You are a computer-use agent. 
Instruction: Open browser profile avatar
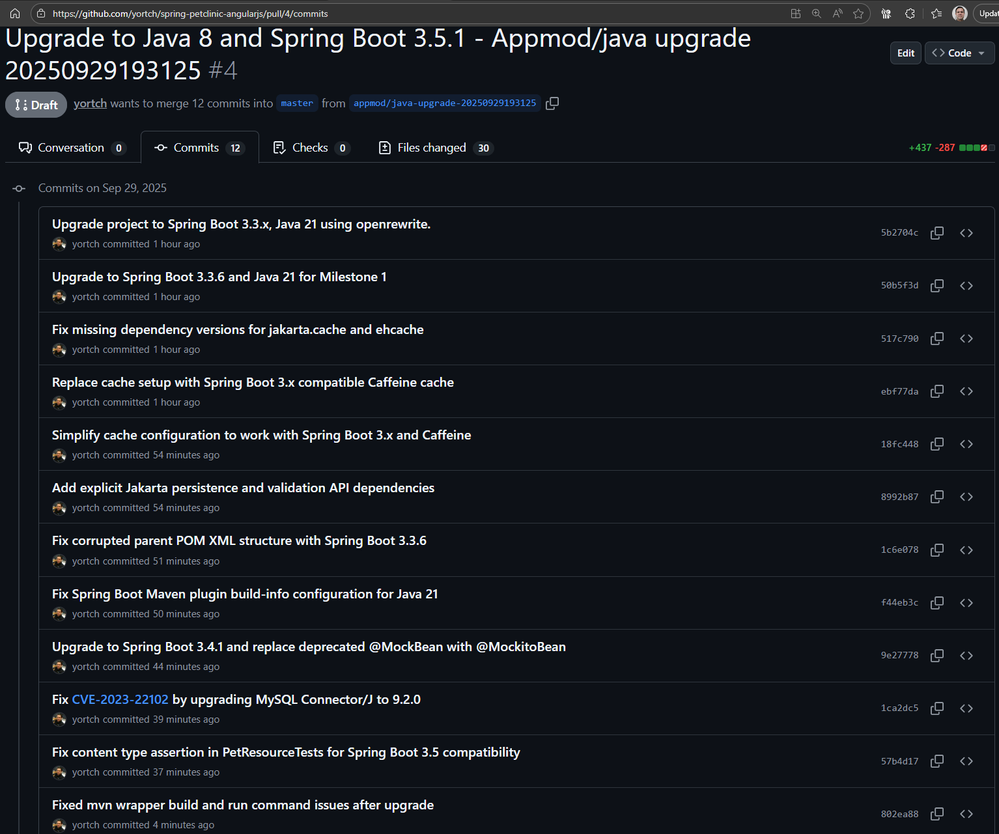pyautogui.click(x=959, y=13)
